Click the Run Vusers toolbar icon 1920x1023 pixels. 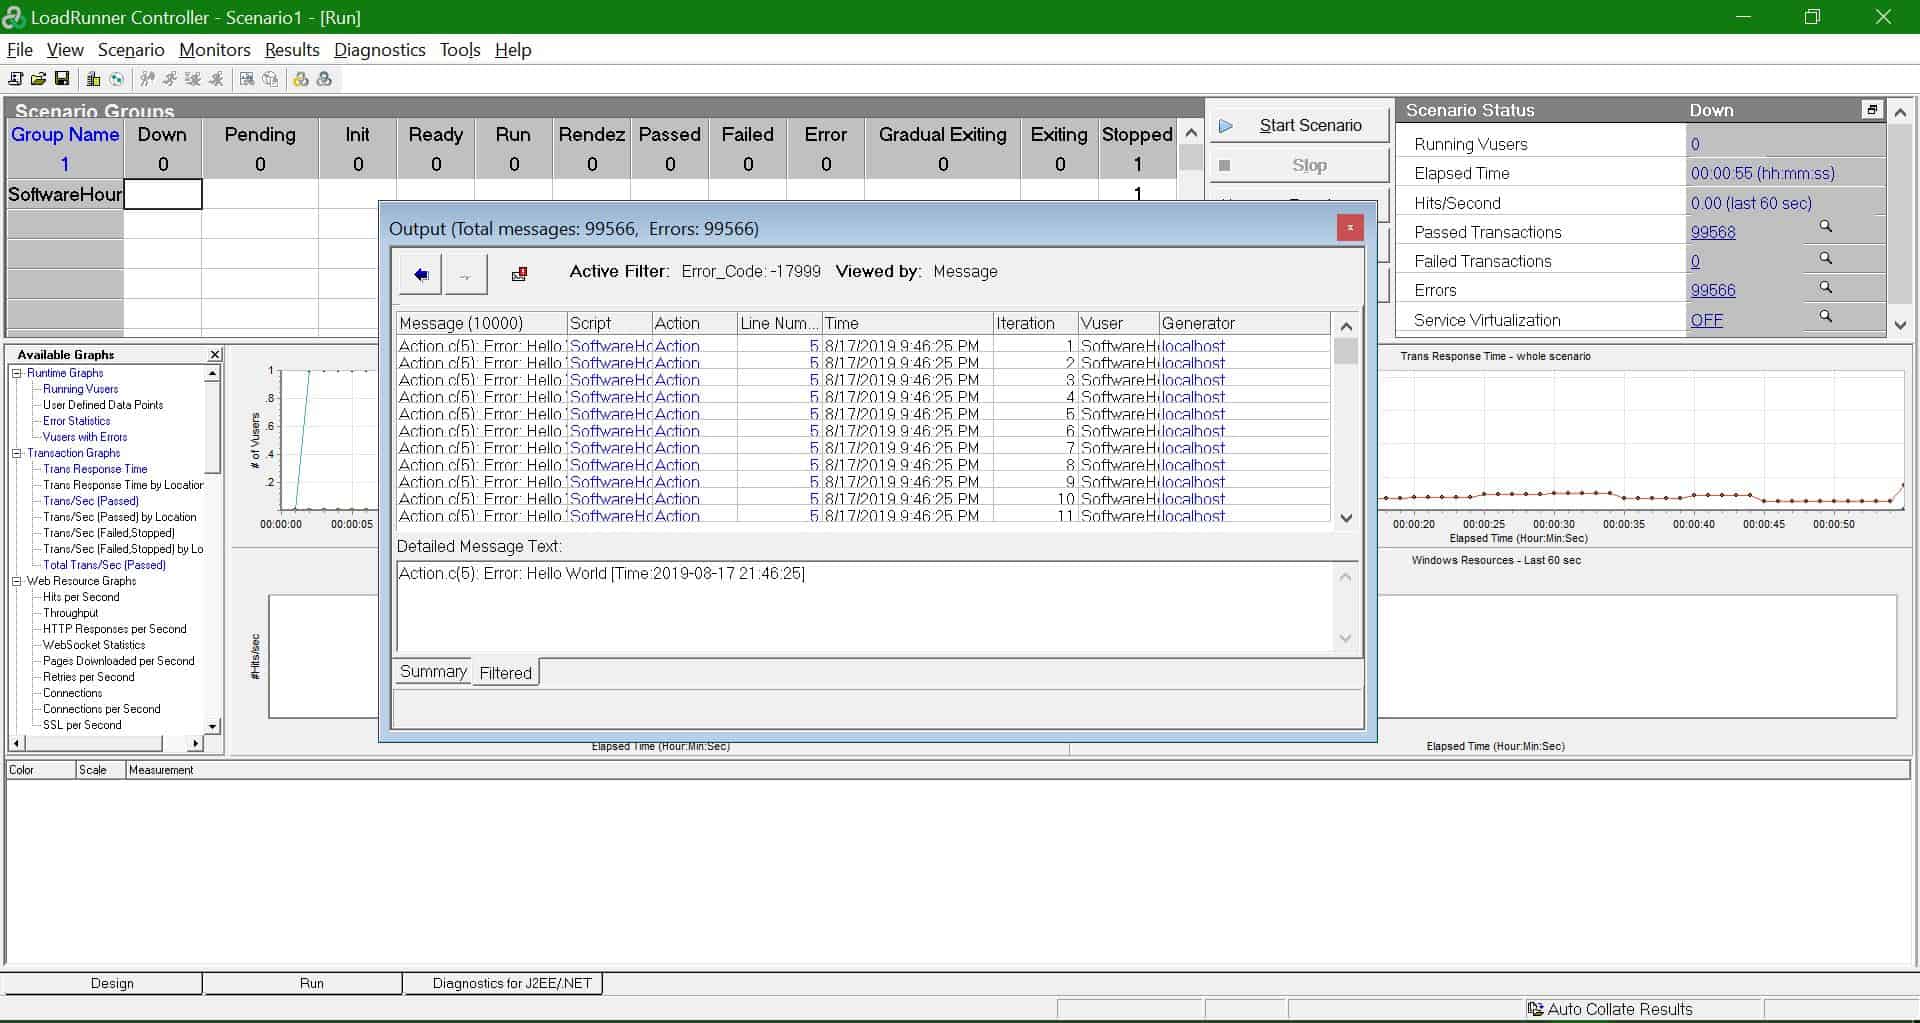pos(170,79)
